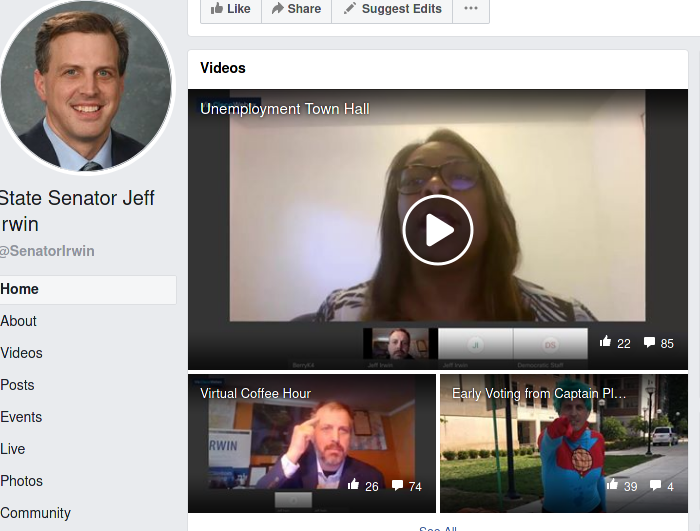The width and height of the screenshot is (700, 531).
Task: Click the Early Voting from Captain Pl... title
Action: pyautogui.click(x=539, y=393)
